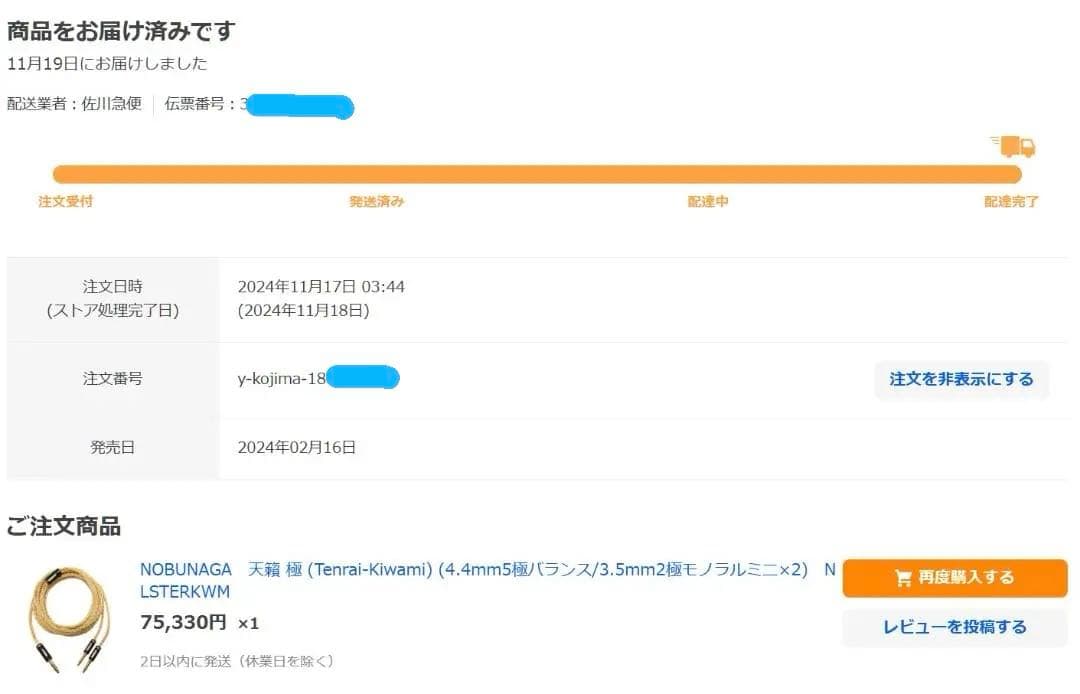This screenshot has height=694, width=1080.
Task: Click the 2024年11月17日 03:44 order date
Action: (321, 287)
